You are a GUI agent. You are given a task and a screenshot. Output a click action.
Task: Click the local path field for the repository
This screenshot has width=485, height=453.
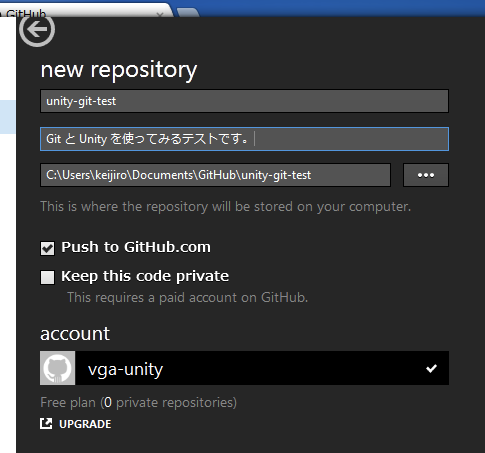coord(215,175)
